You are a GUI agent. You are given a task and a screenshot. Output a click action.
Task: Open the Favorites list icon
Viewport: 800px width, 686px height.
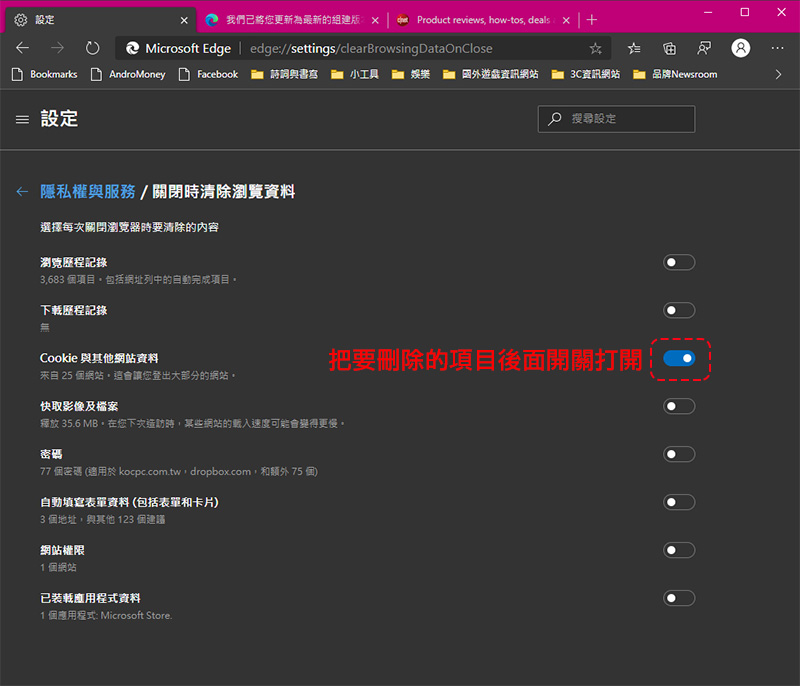(x=634, y=48)
